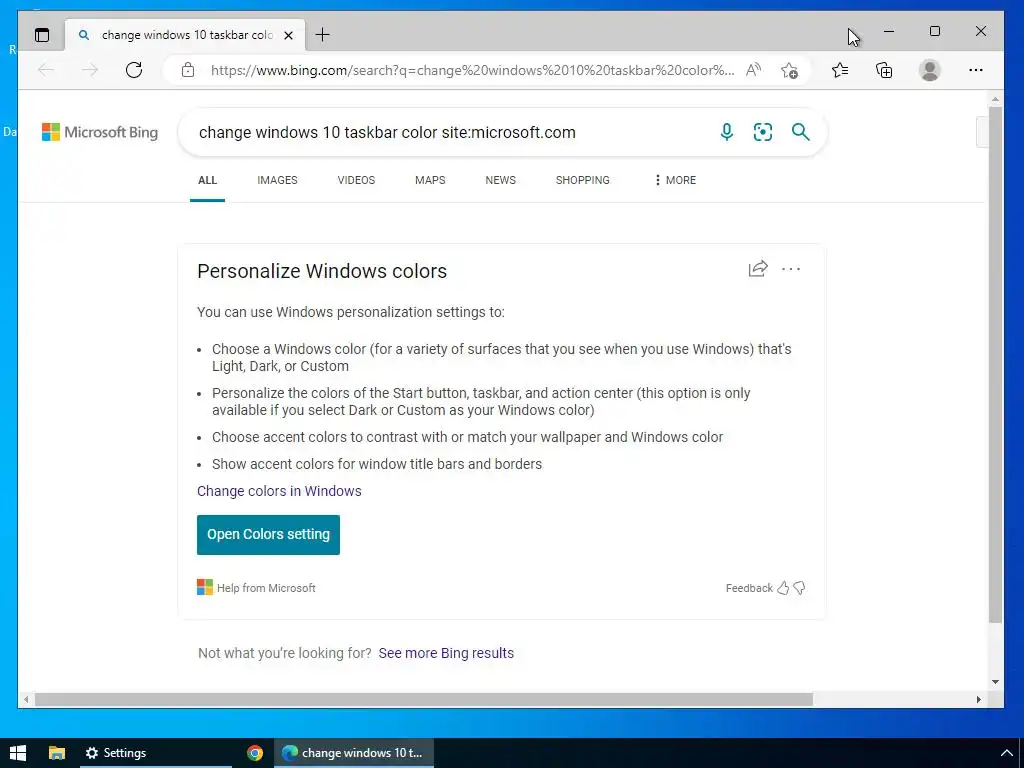This screenshot has height=768, width=1024.
Task: Switch to Settings window in taskbar
Action: pyautogui.click(x=155, y=753)
